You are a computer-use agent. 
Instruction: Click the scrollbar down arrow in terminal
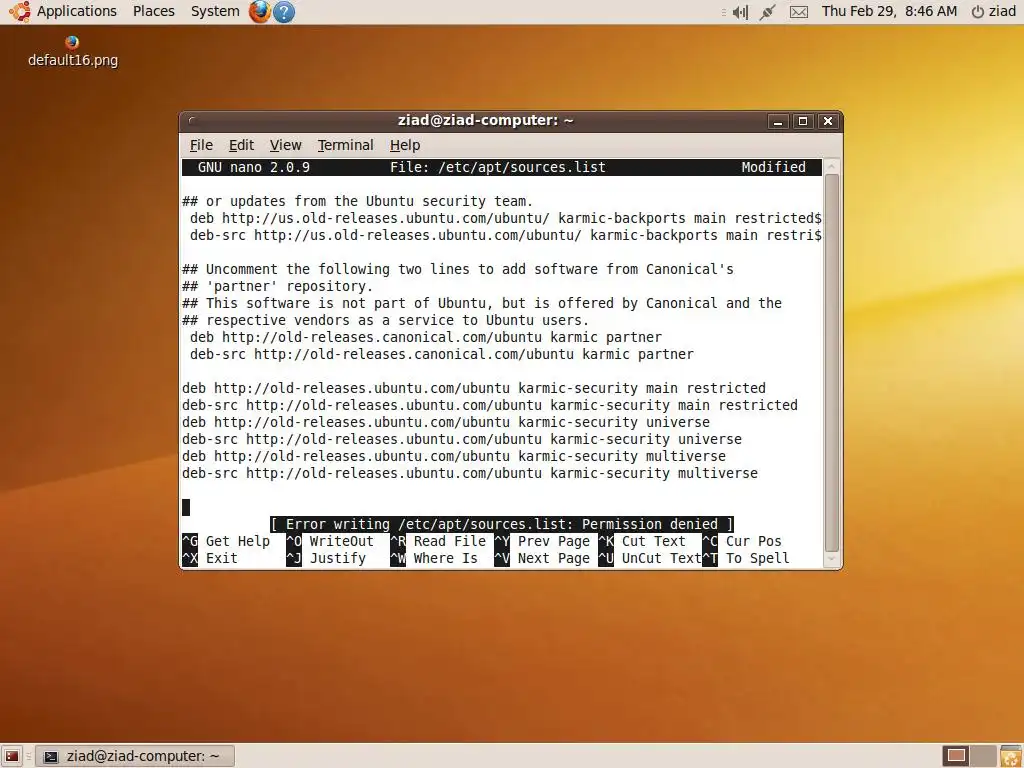[x=831, y=559]
